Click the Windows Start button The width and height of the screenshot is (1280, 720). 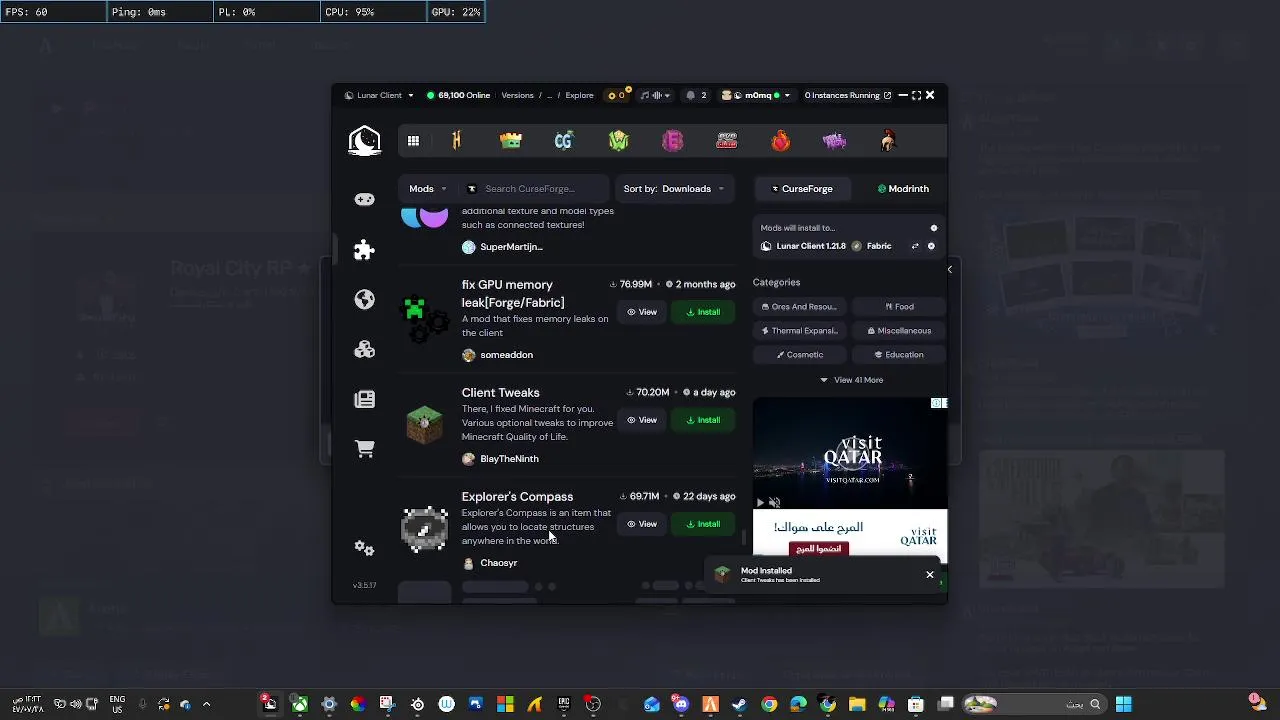point(1123,704)
